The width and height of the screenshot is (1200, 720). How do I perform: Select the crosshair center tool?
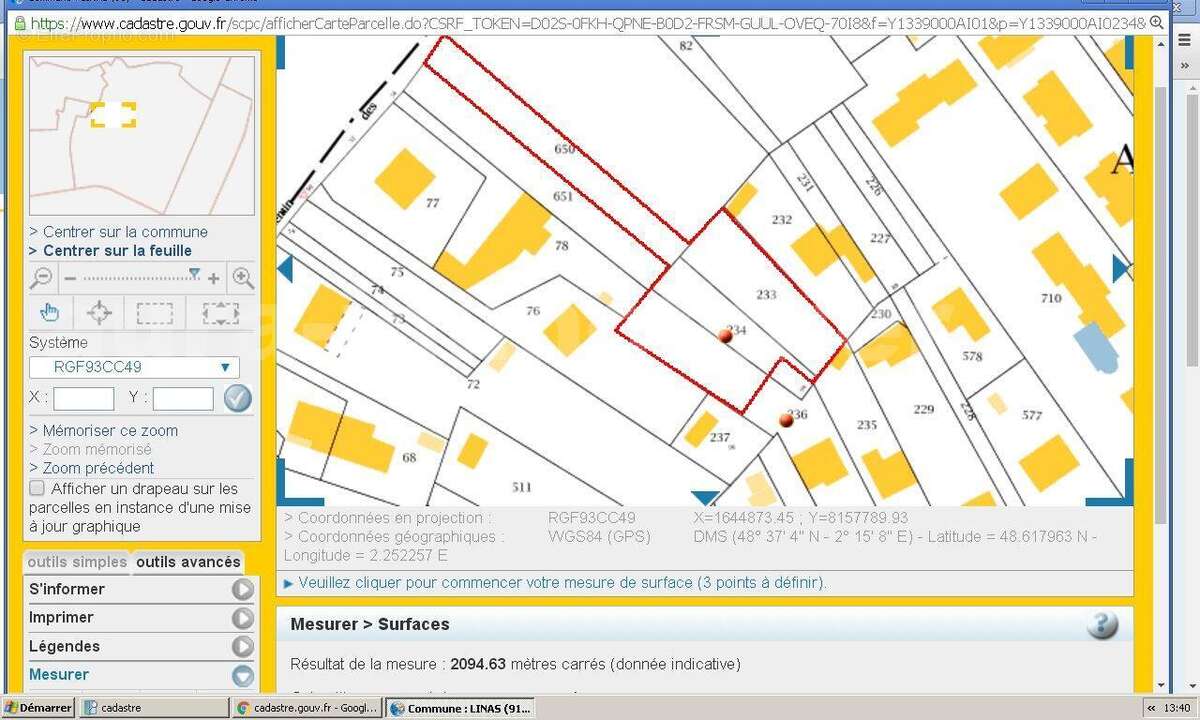point(99,313)
